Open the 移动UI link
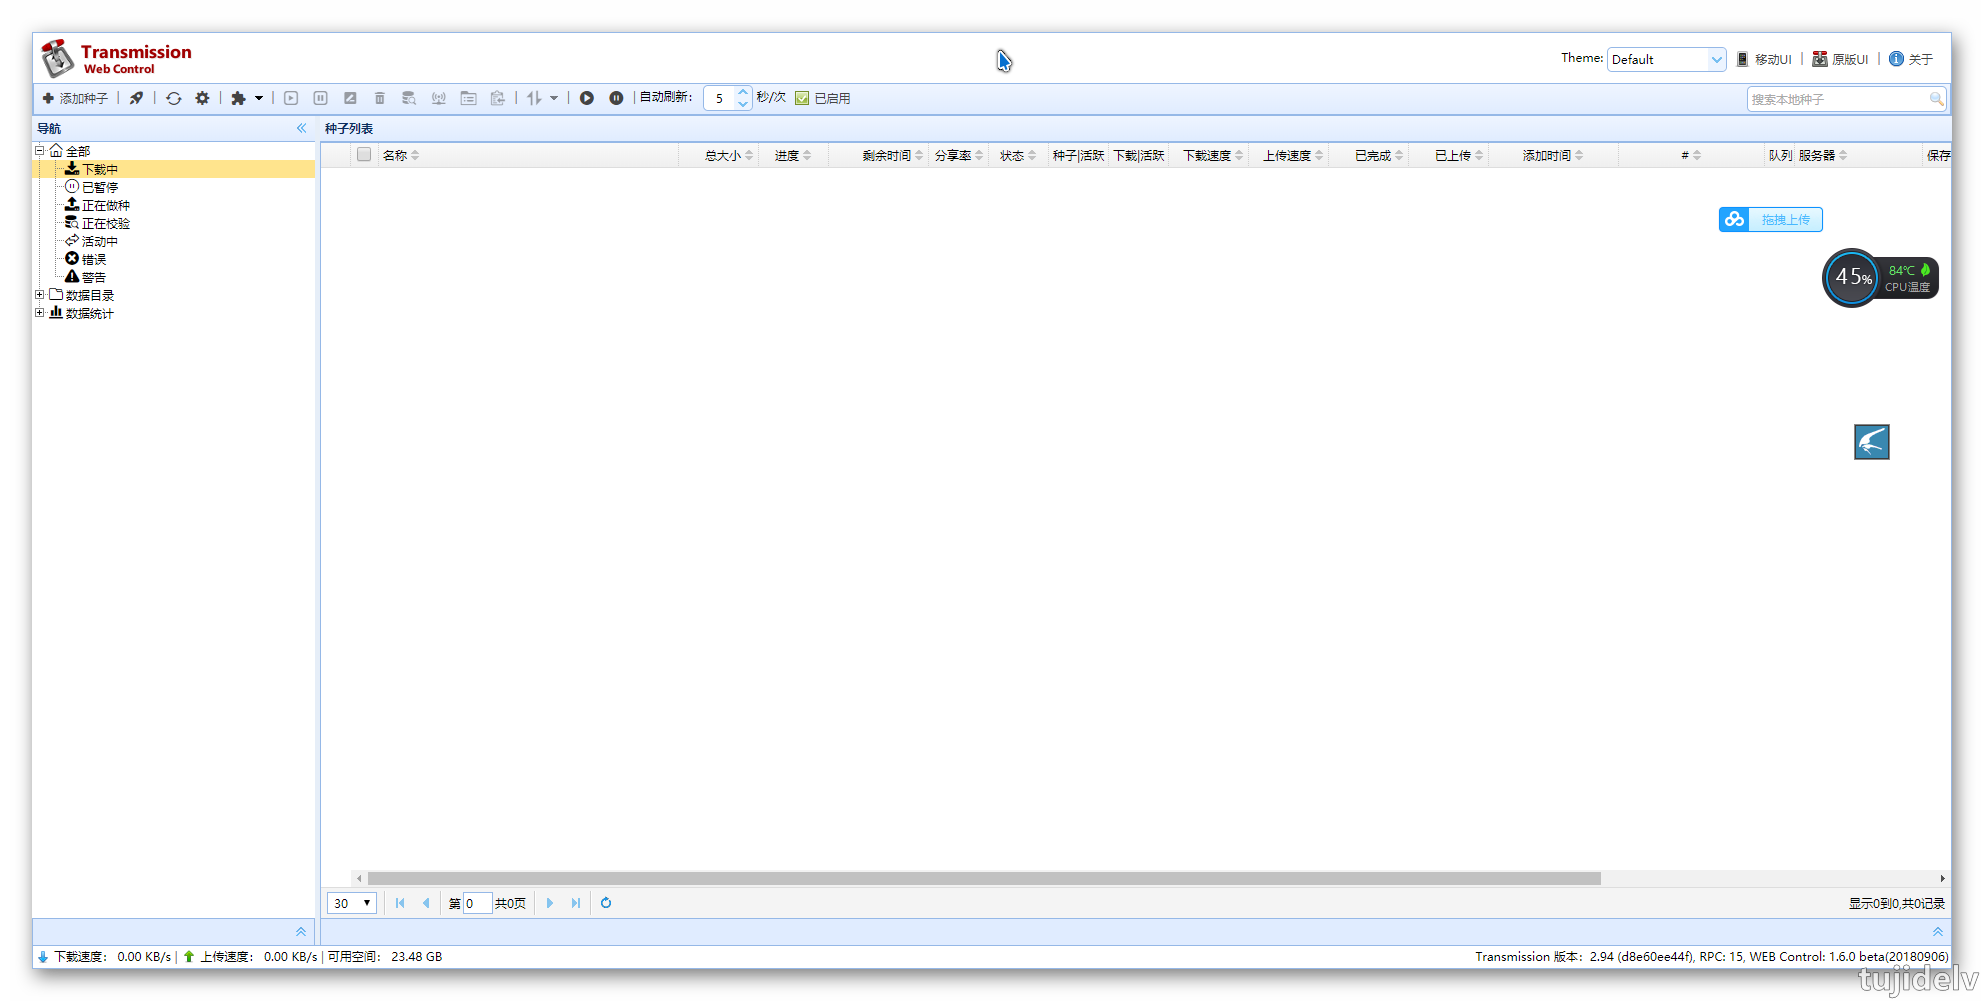Viewport: 1984px width, 1001px height. coord(1765,60)
